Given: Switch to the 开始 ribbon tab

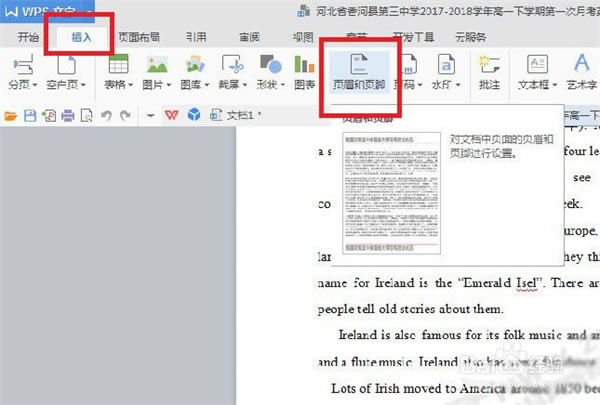Looking at the screenshot, I should [28, 37].
